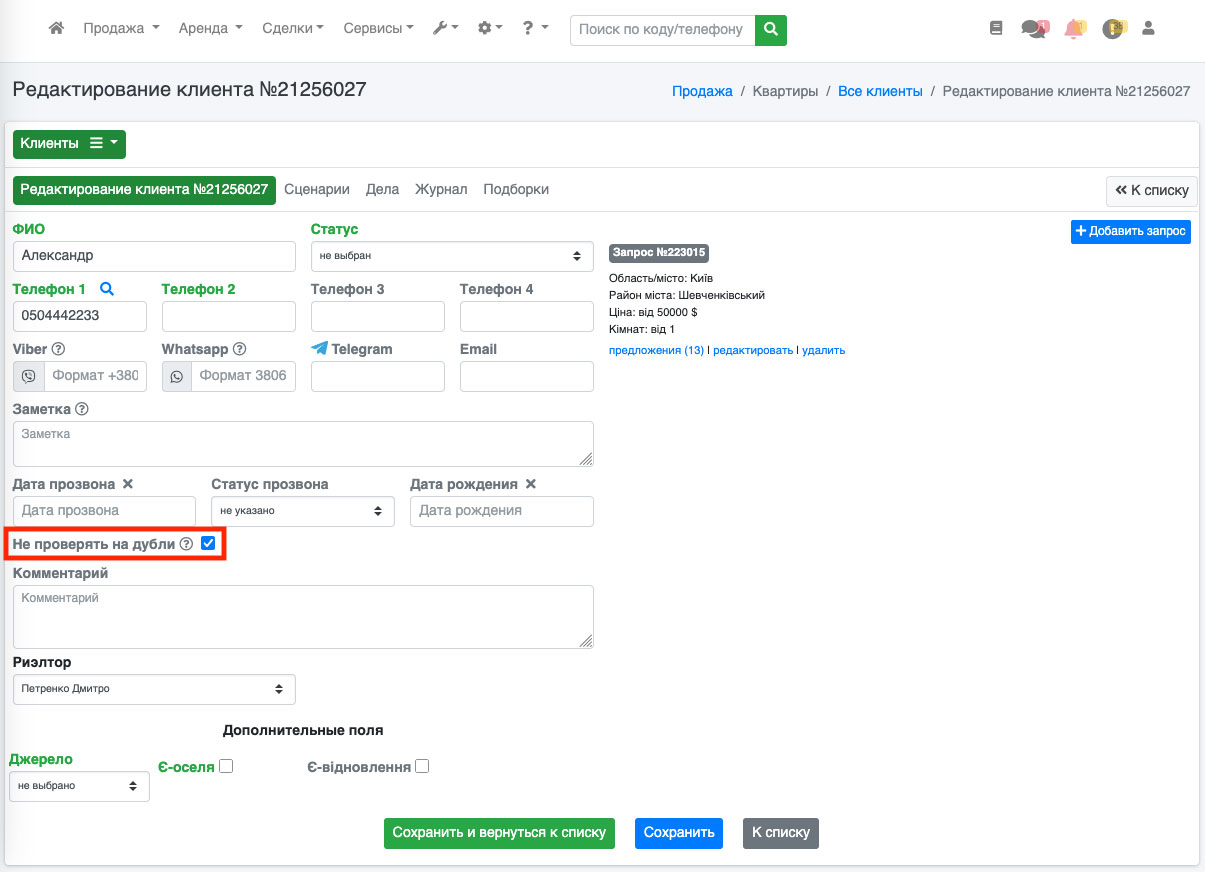Open the book icon in top bar
Screen dimensions: 1205x872
point(995,29)
